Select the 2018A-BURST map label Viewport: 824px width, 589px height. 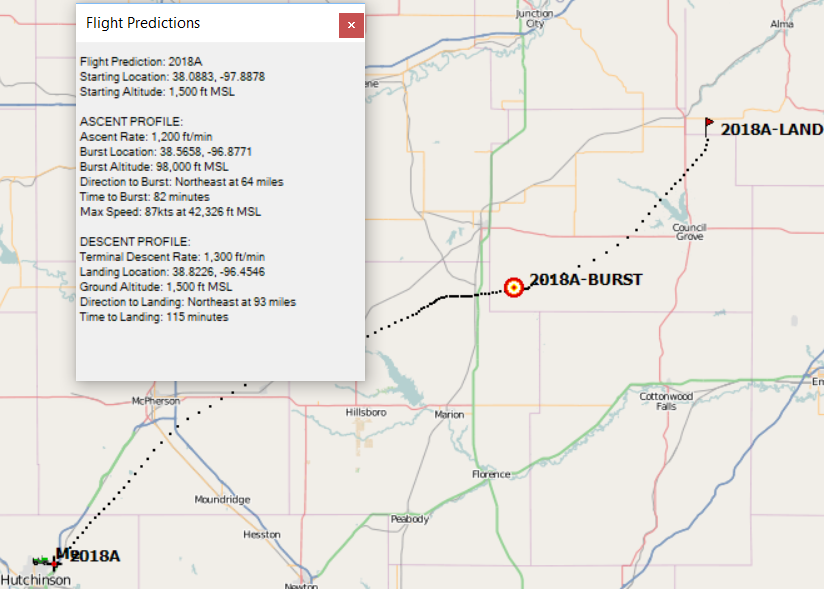pyautogui.click(x=585, y=280)
